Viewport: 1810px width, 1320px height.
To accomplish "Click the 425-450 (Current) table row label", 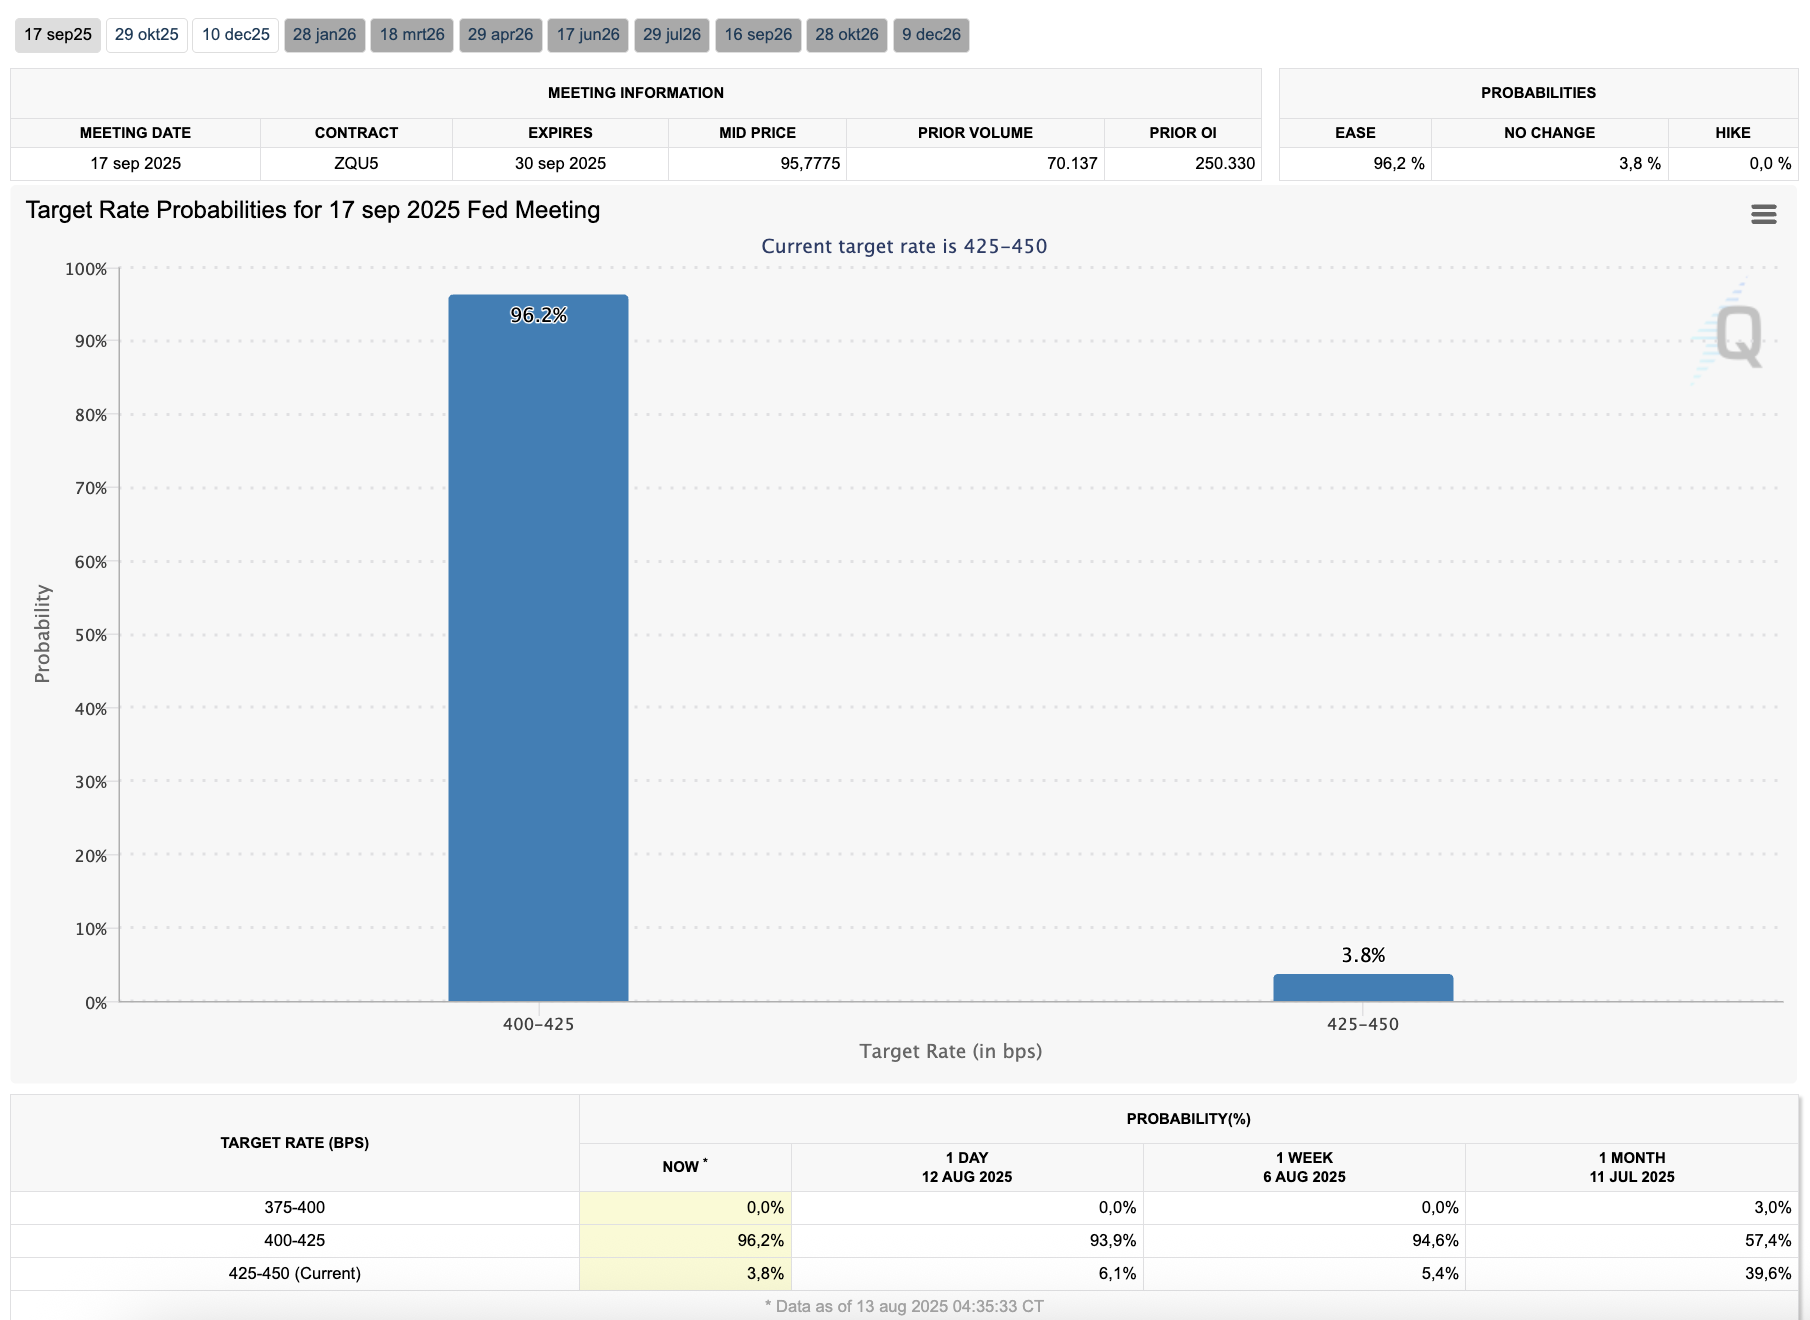I will coord(294,1274).
